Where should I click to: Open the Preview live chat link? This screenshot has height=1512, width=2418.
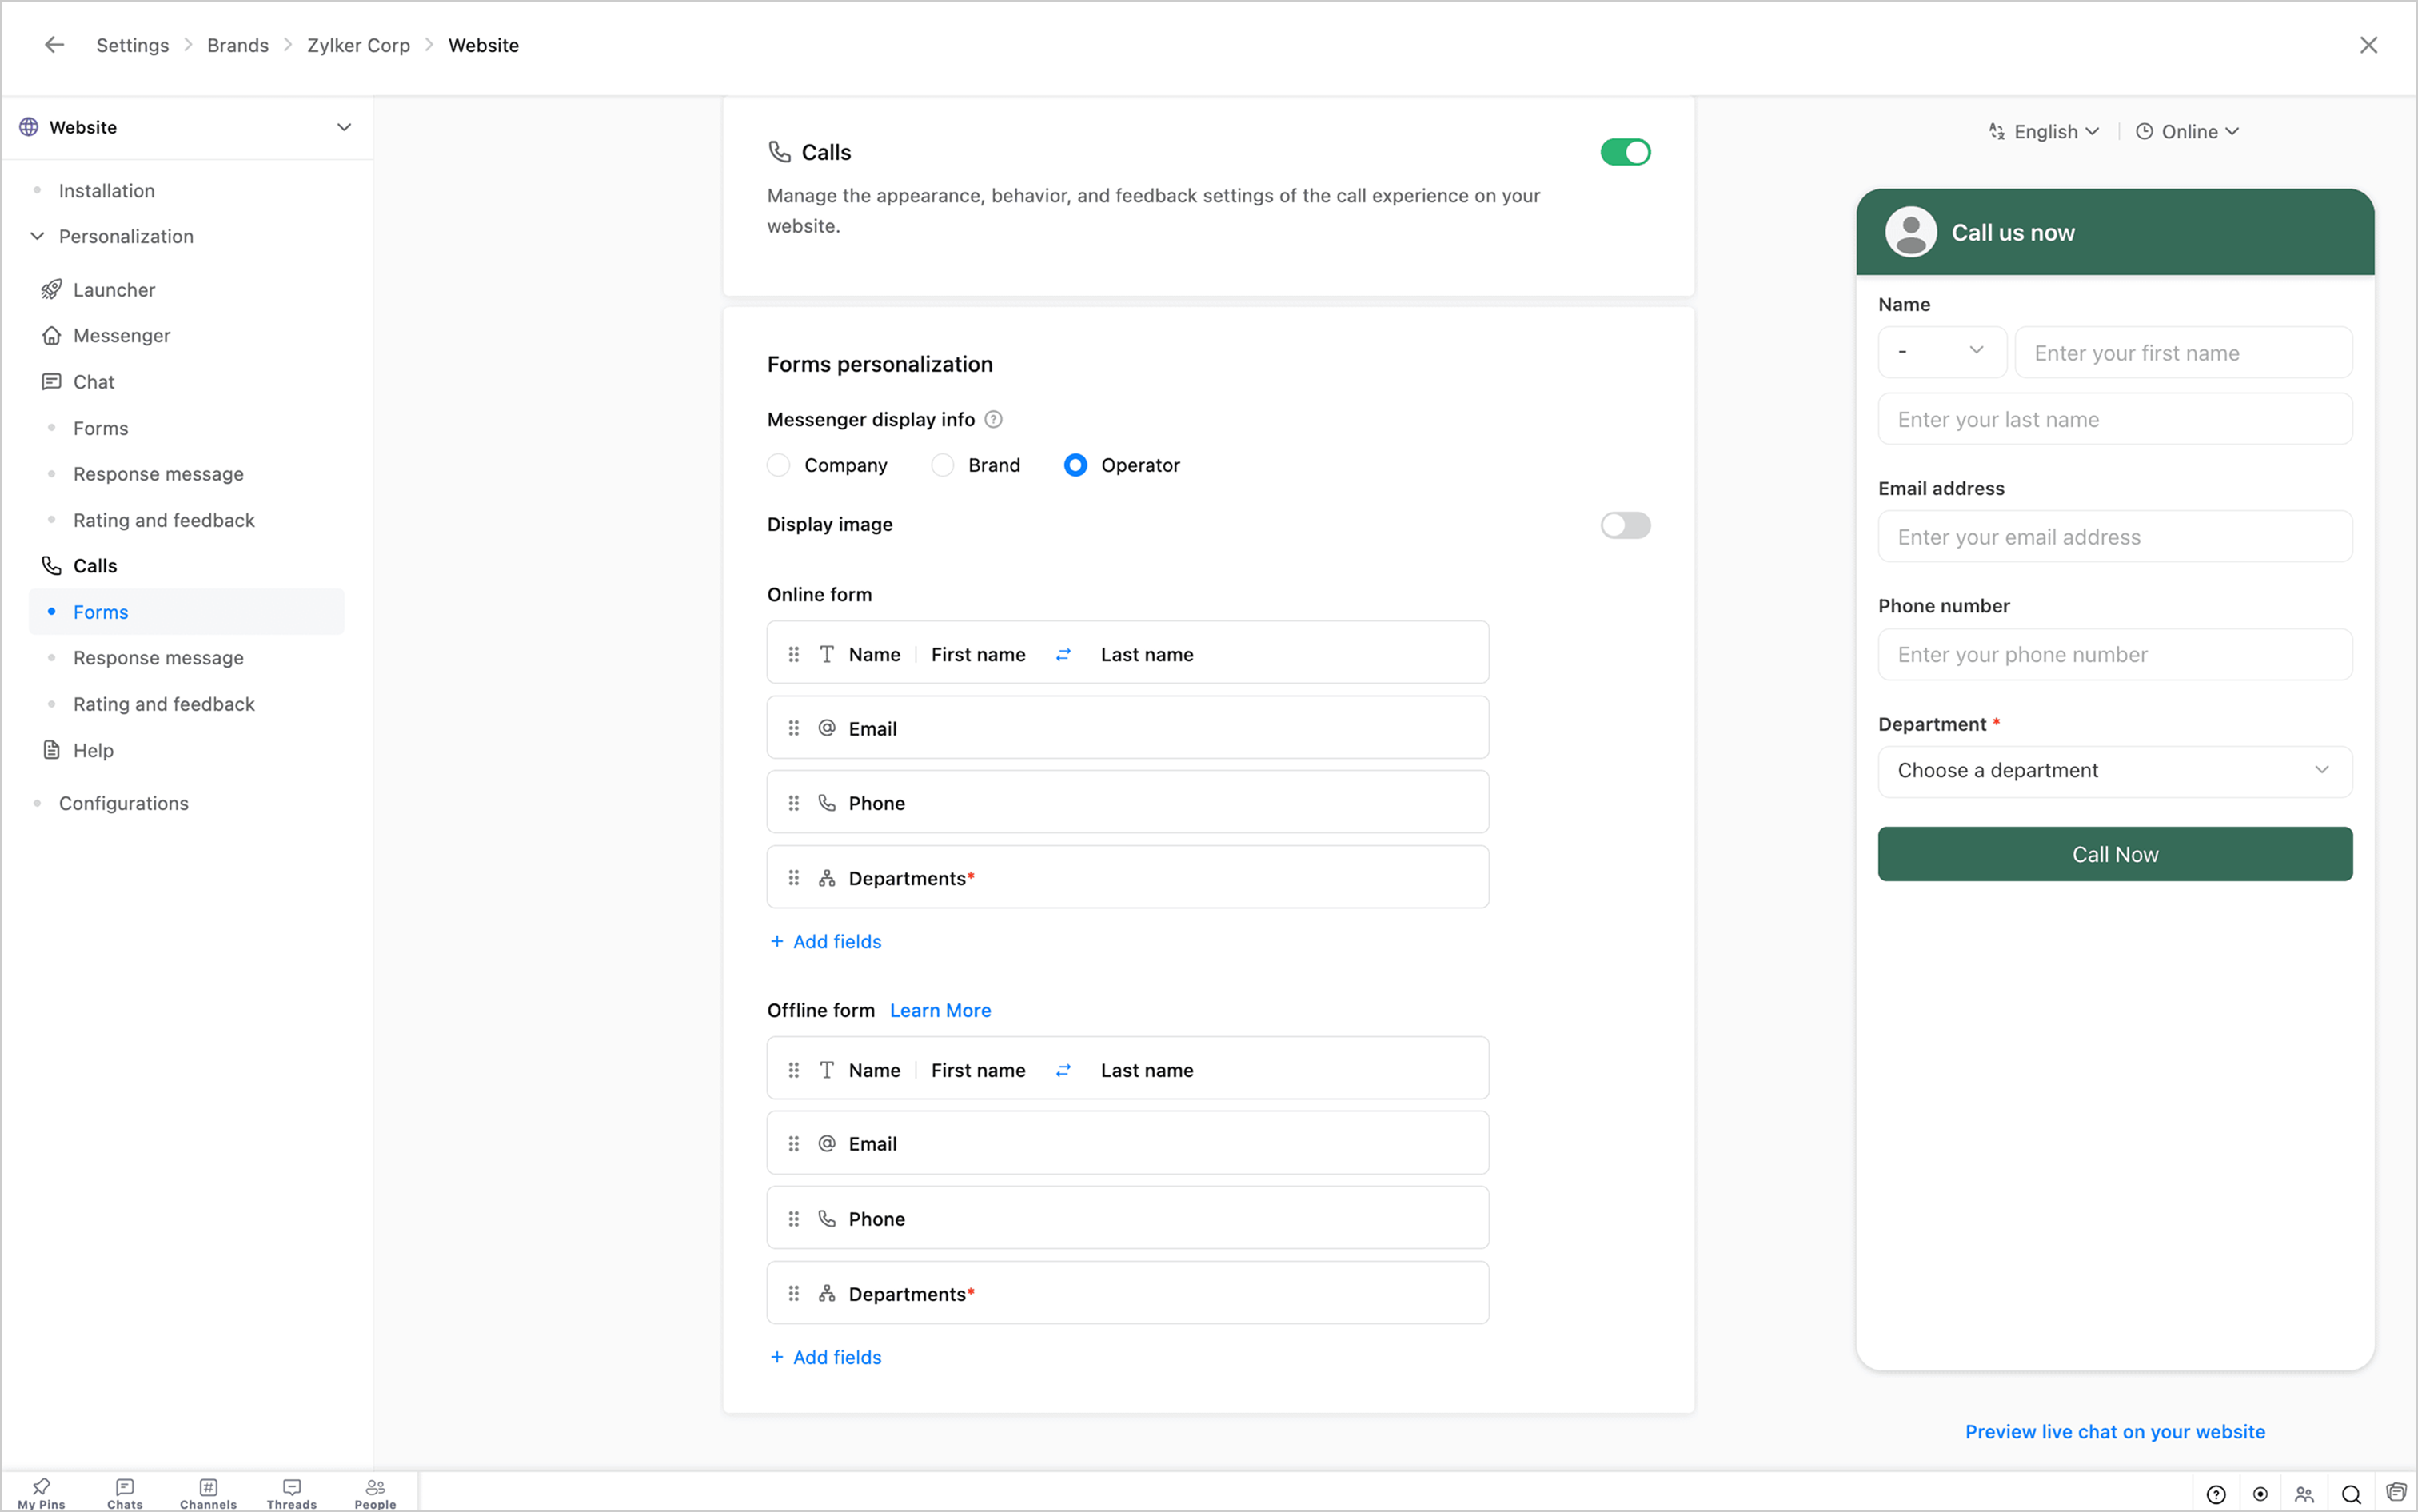pyautogui.click(x=2114, y=1431)
